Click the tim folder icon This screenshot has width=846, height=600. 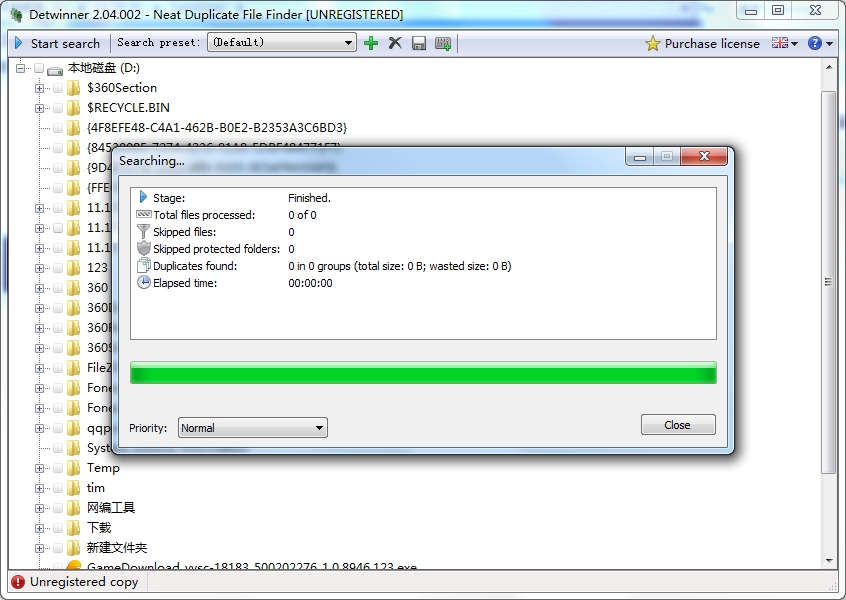coord(73,488)
